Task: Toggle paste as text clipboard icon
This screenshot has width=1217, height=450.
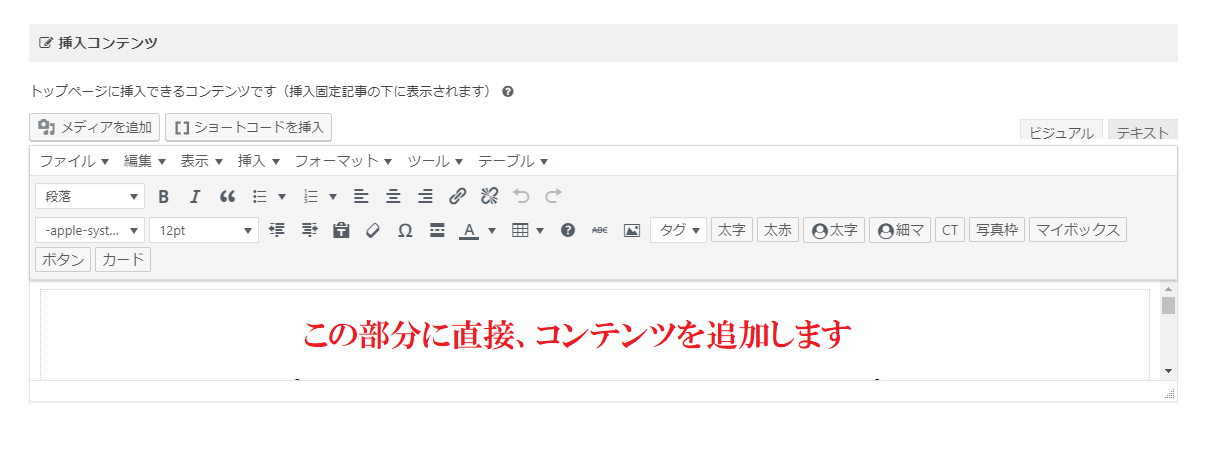Action: pyautogui.click(x=341, y=230)
